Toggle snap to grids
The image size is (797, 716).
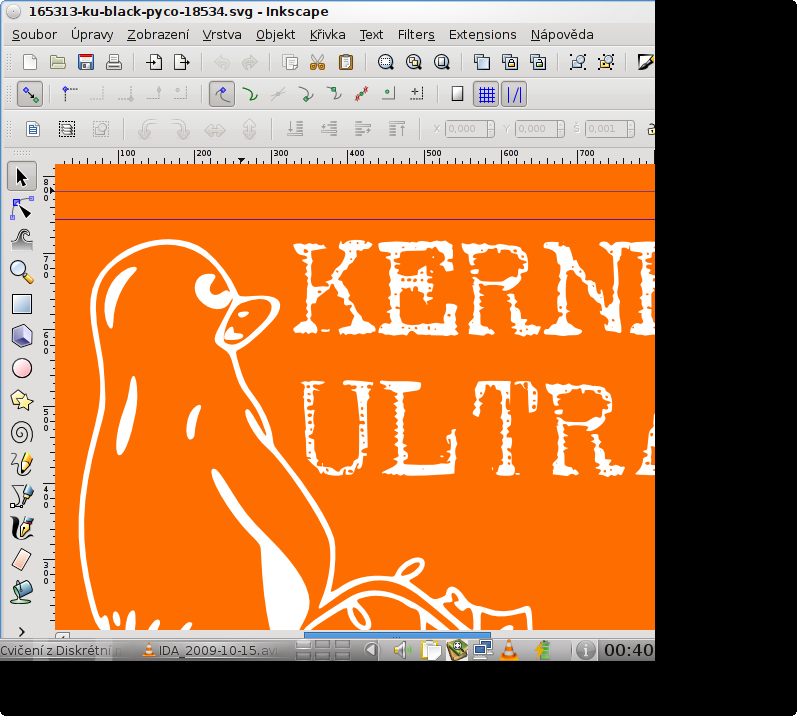(486, 95)
